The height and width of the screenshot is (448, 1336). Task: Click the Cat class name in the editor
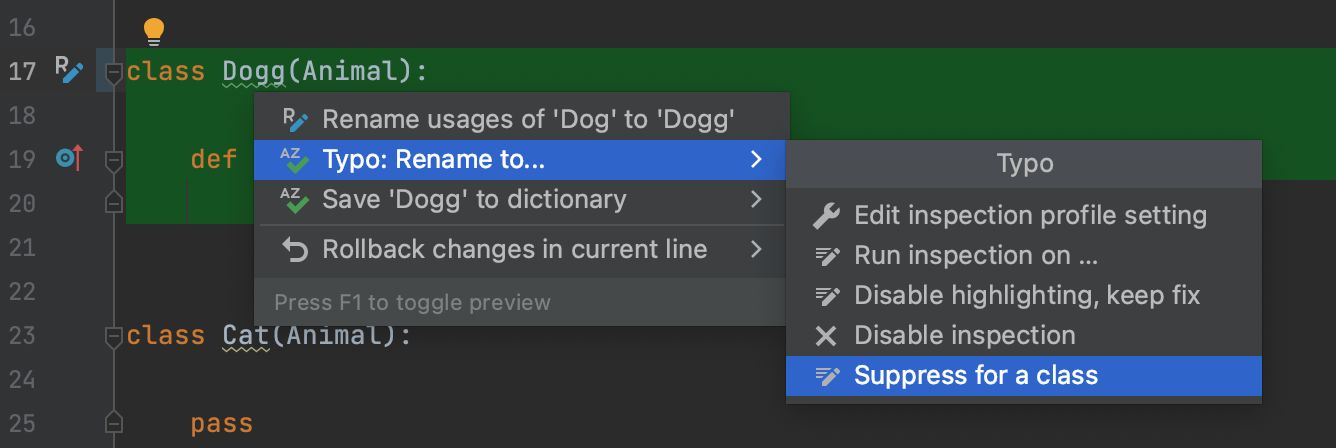(246, 336)
